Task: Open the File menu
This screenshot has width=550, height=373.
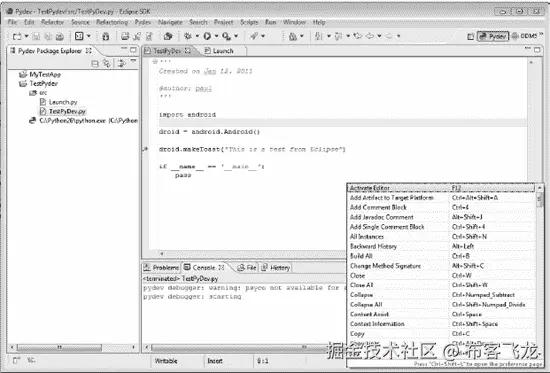Action: [12, 22]
